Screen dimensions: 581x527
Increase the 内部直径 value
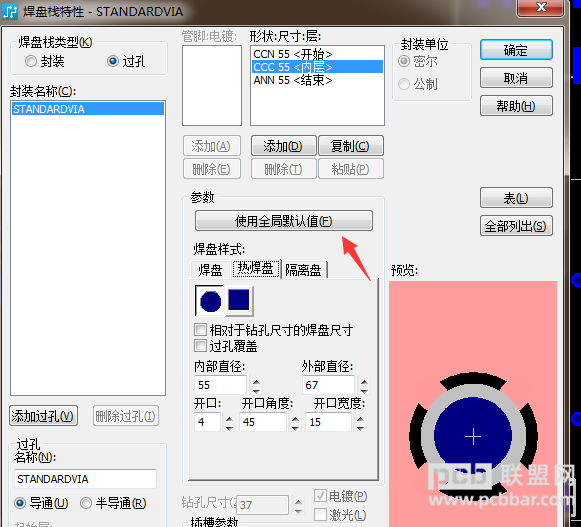tap(256, 381)
